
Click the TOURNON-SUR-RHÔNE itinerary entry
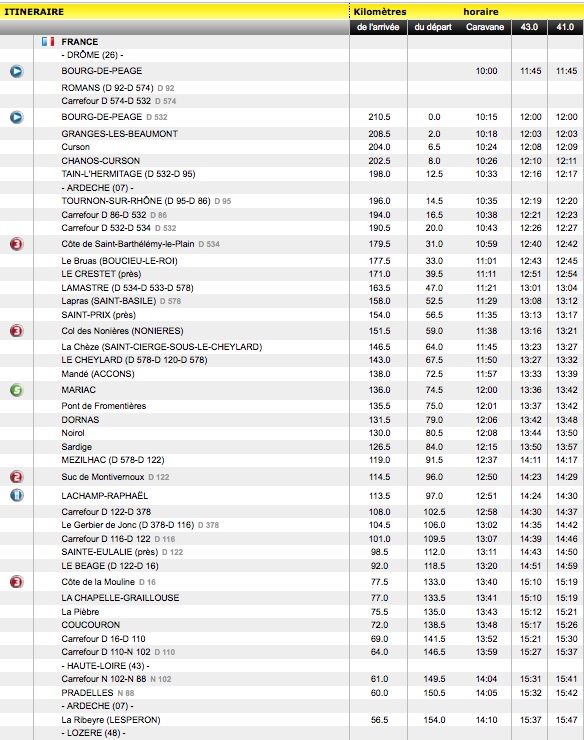pos(136,201)
